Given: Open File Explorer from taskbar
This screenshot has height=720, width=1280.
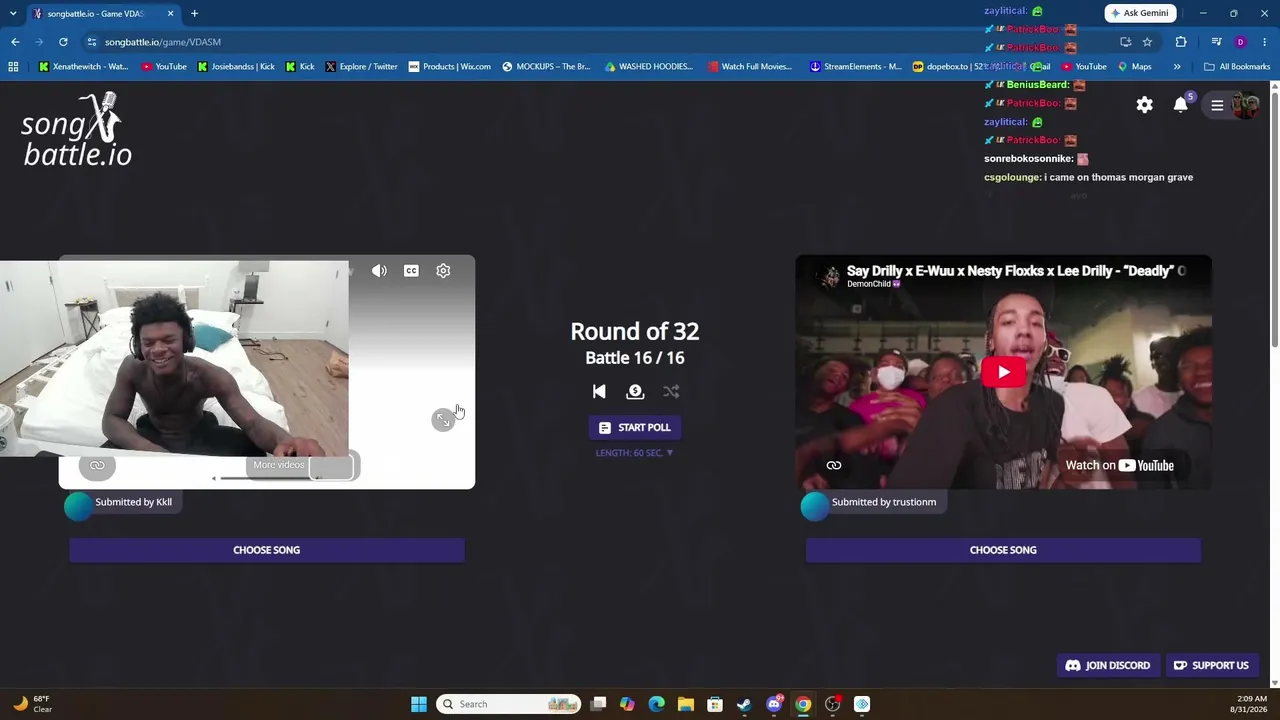Looking at the screenshot, I should 686,704.
